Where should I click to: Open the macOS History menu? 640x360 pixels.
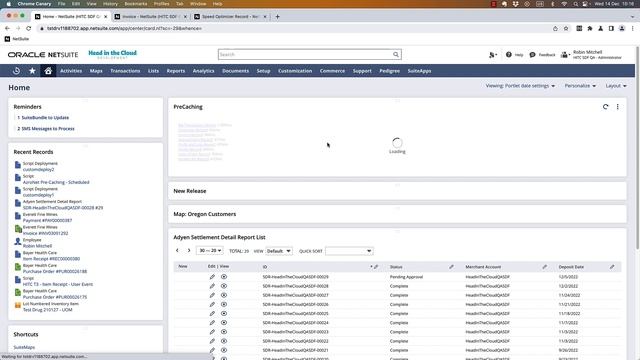(110, 4)
